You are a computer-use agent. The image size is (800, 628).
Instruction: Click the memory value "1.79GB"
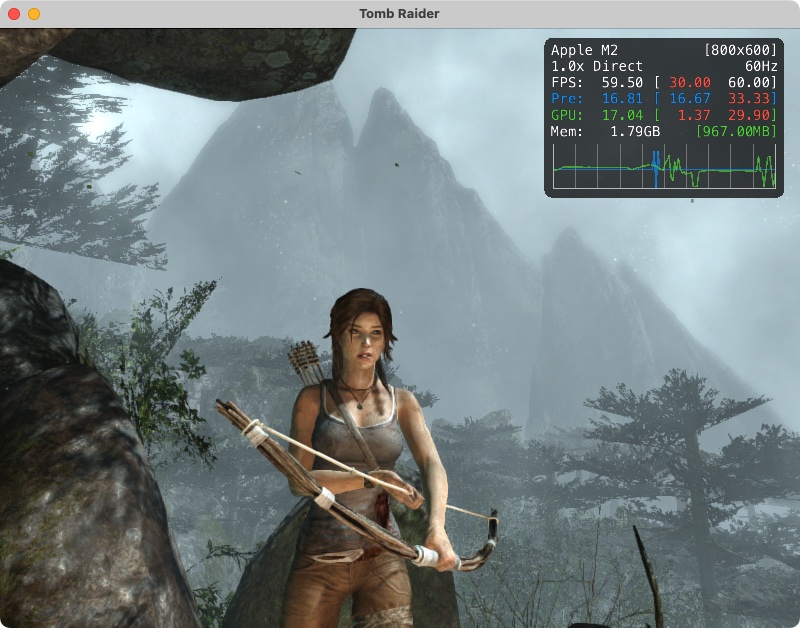(x=635, y=132)
